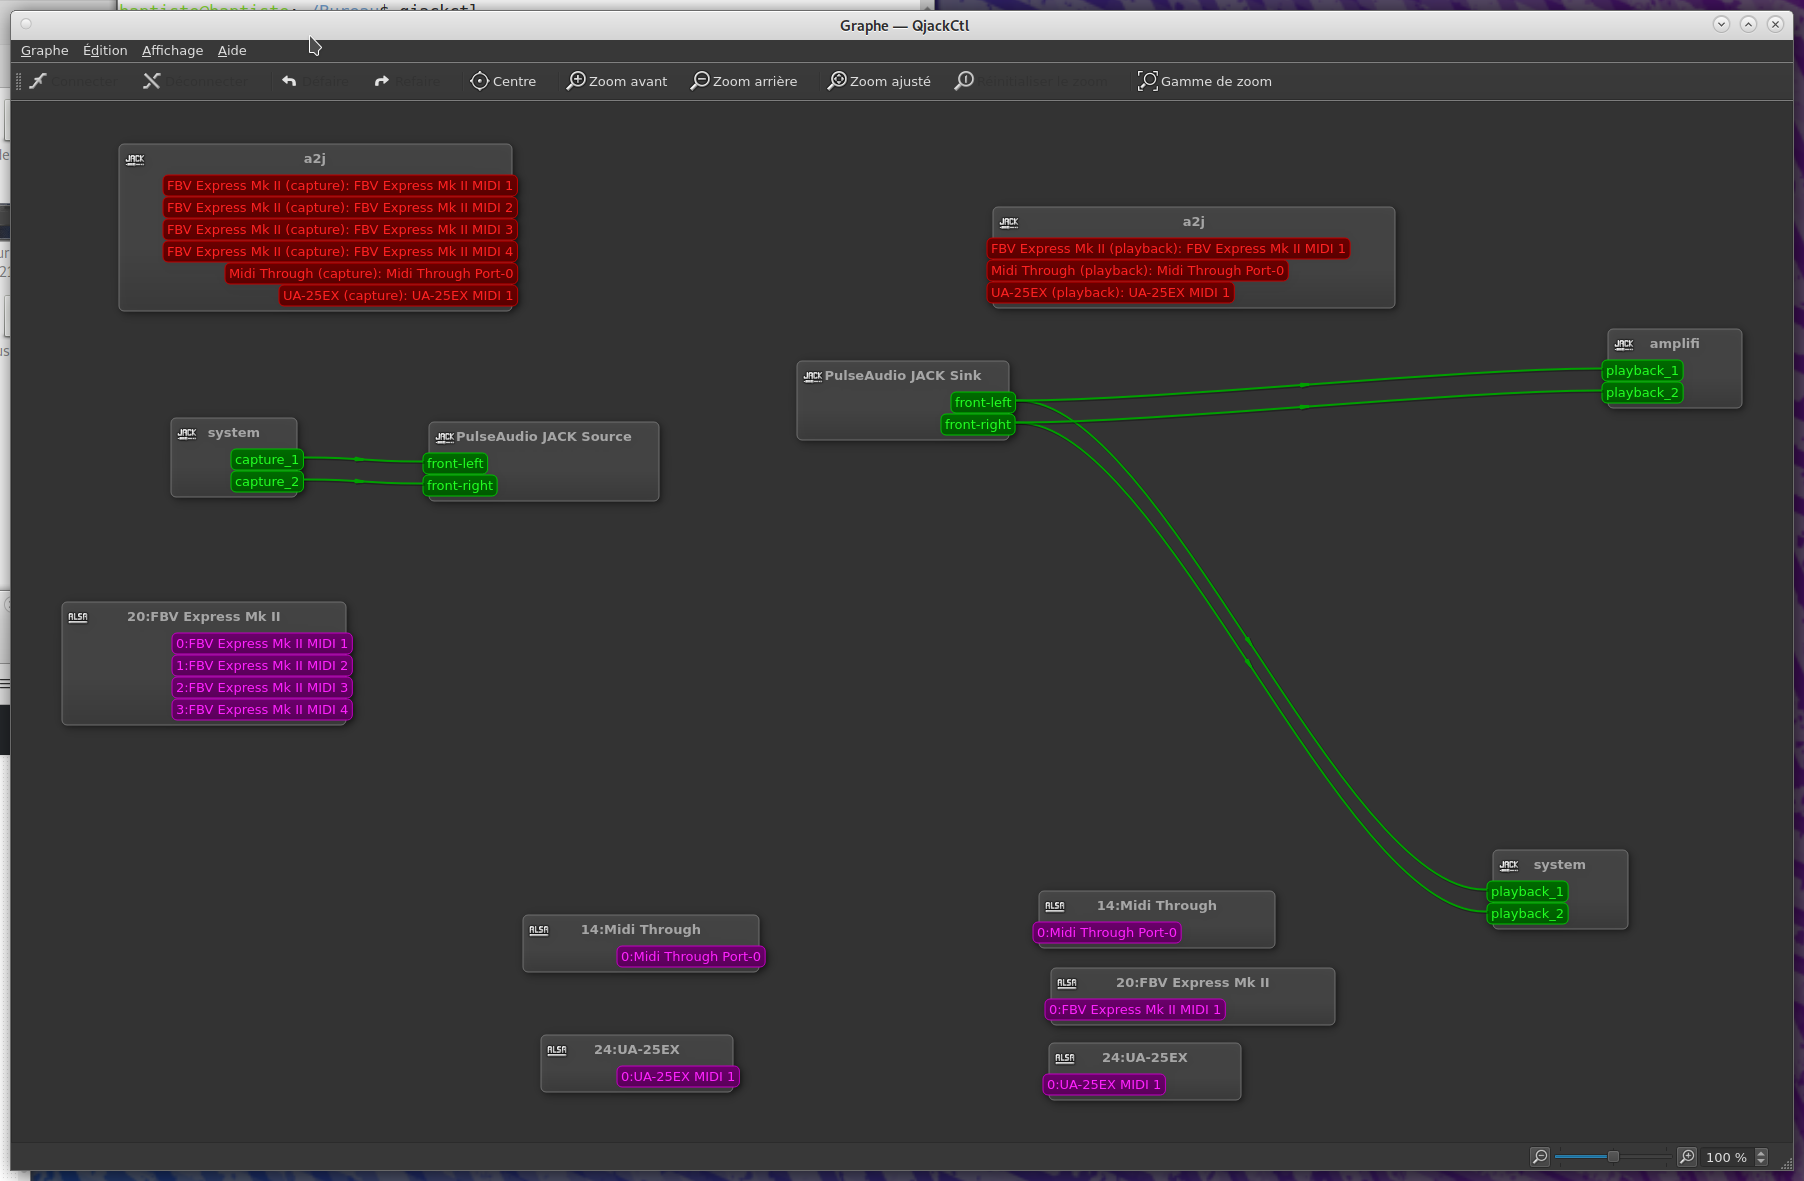1804x1181 pixels.
Task: Click the JACK icon on PulseAudio JACK Sink
Action: coord(813,376)
